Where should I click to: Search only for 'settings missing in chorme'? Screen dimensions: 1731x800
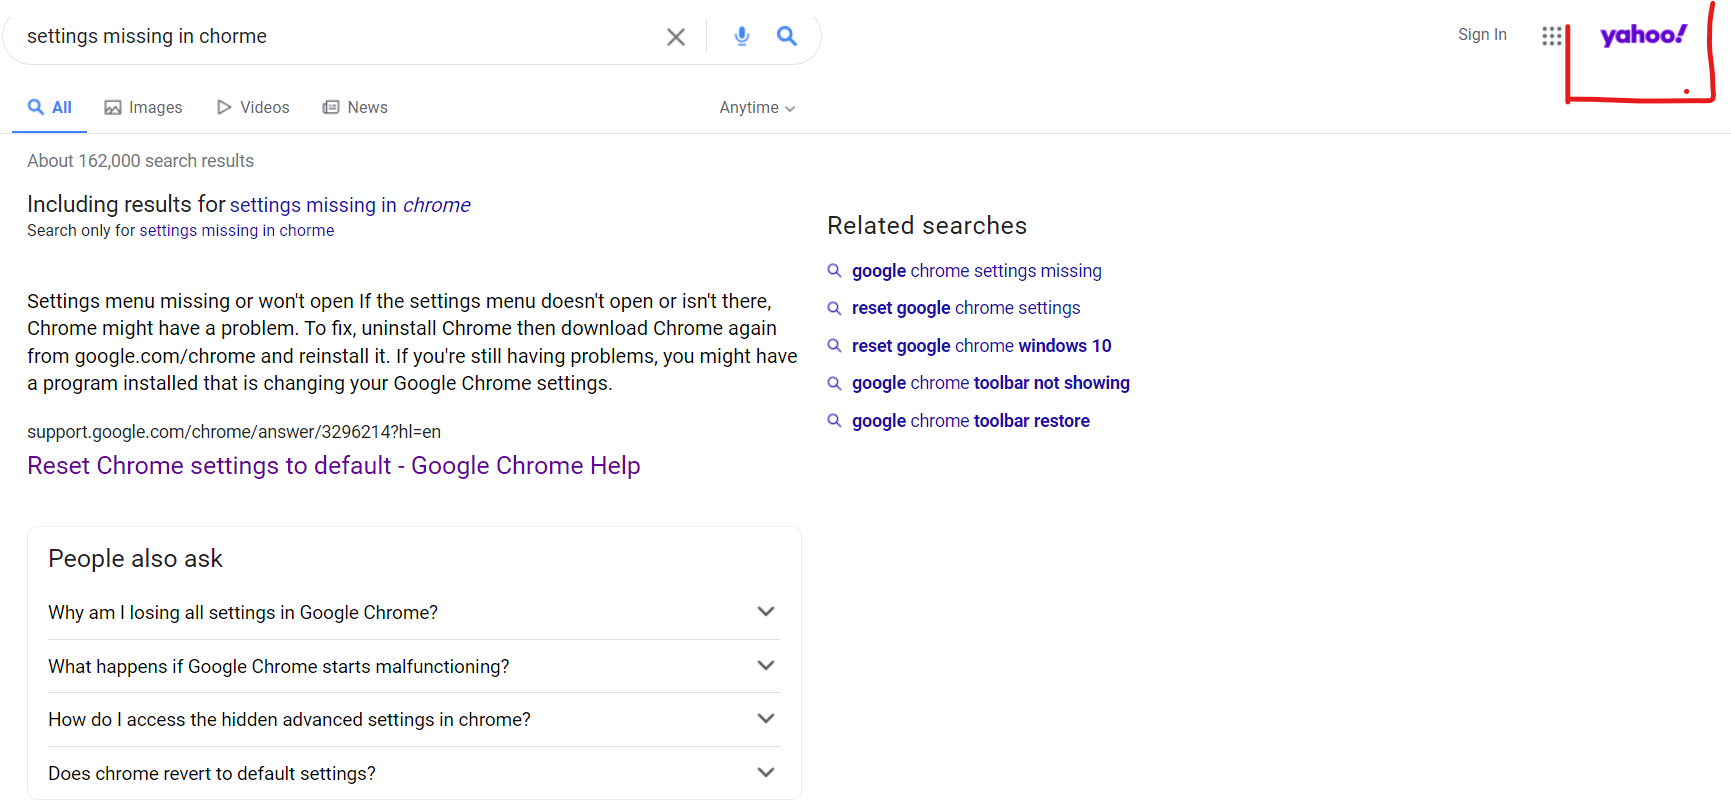[236, 231]
